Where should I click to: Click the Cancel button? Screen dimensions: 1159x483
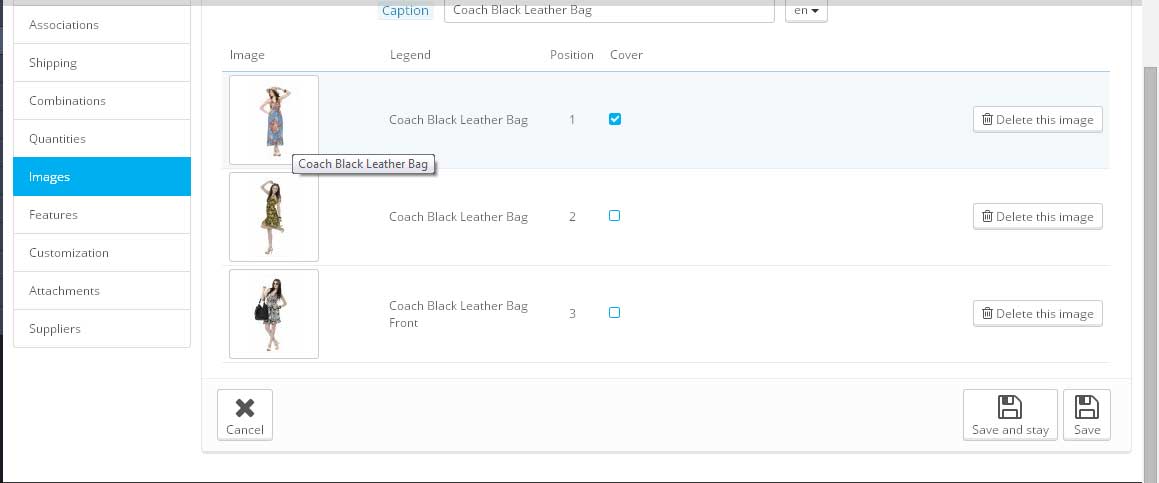coord(245,415)
